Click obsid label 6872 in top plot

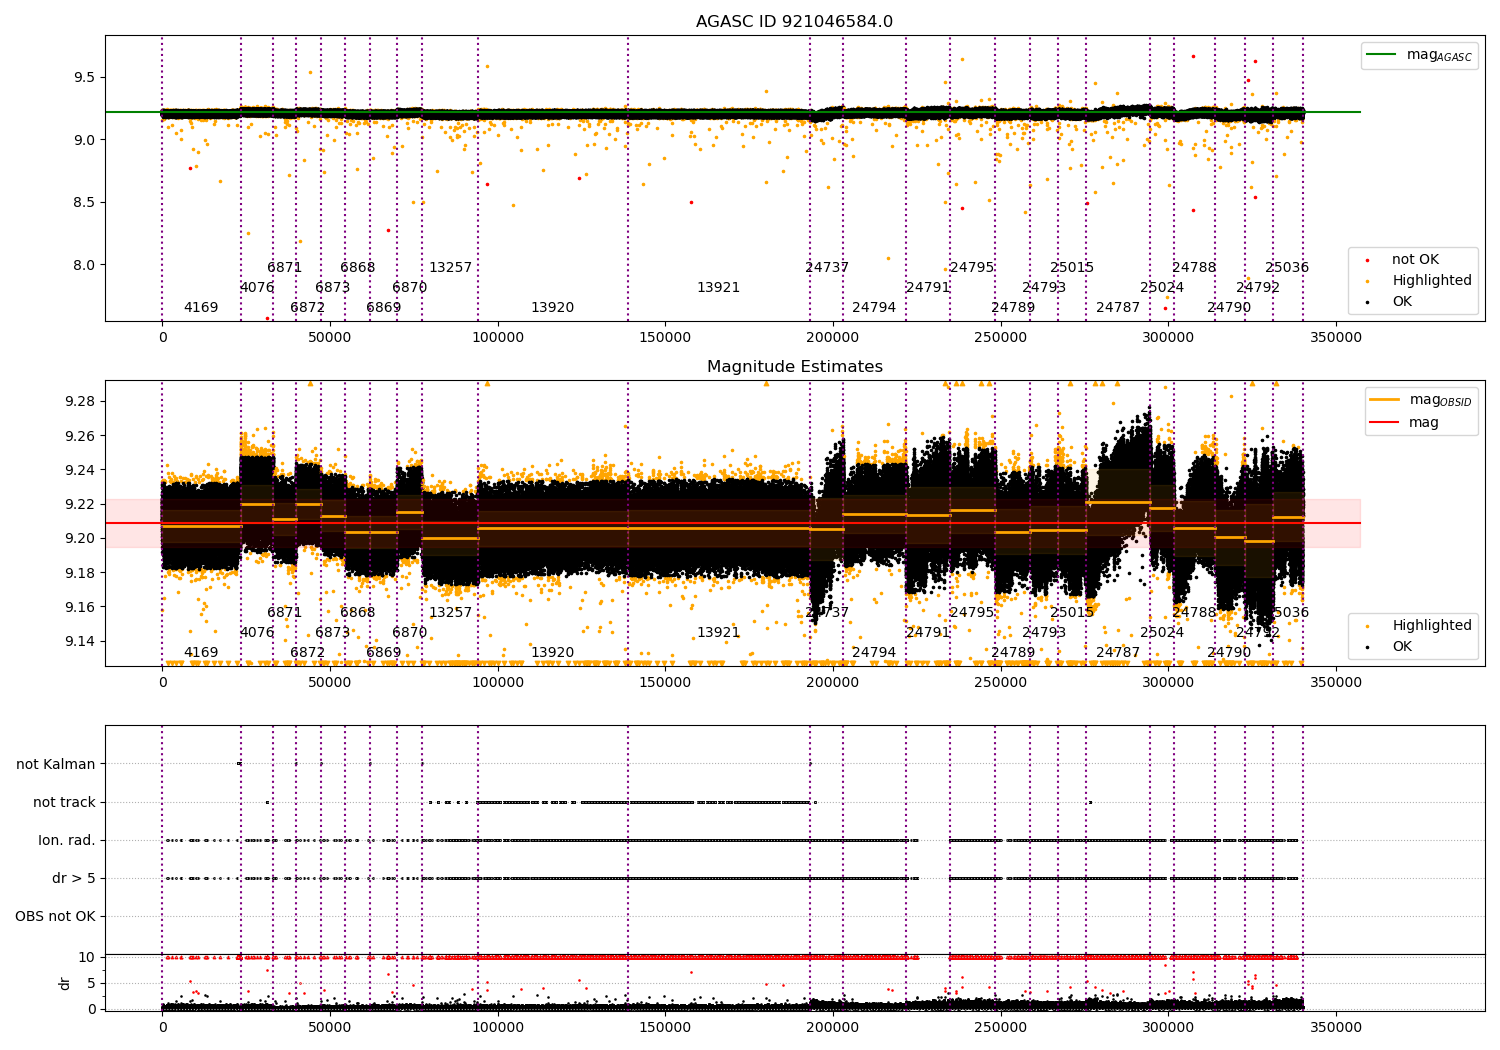pyautogui.click(x=308, y=308)
